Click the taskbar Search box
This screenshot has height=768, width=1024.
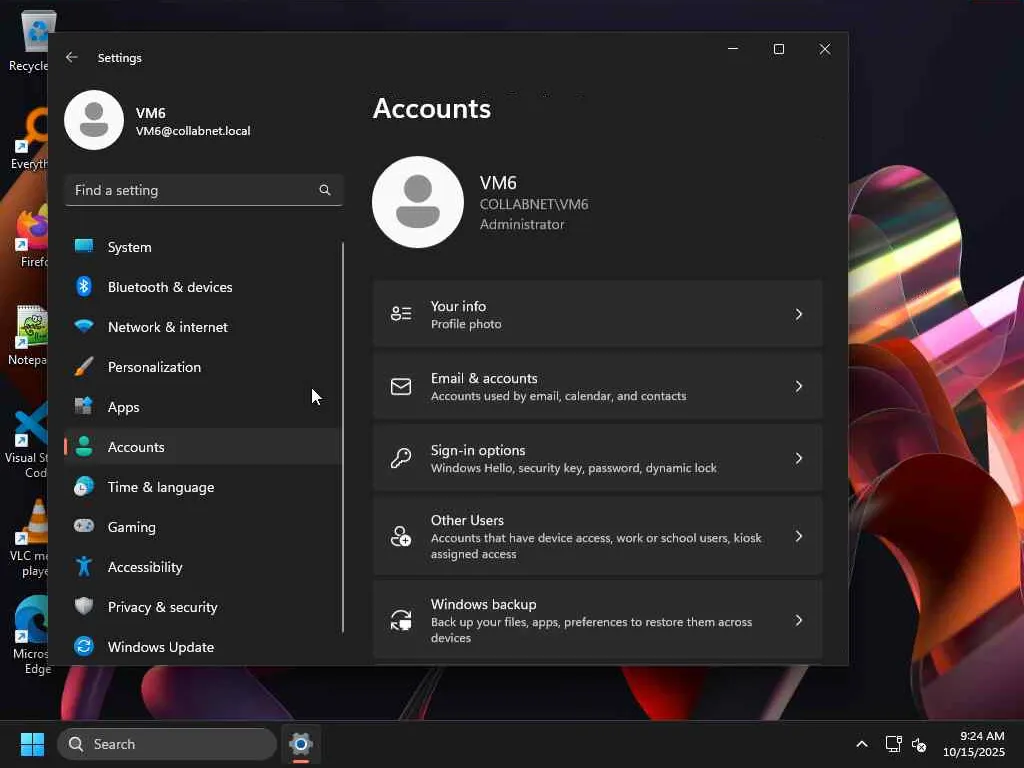tap(167, 744)
